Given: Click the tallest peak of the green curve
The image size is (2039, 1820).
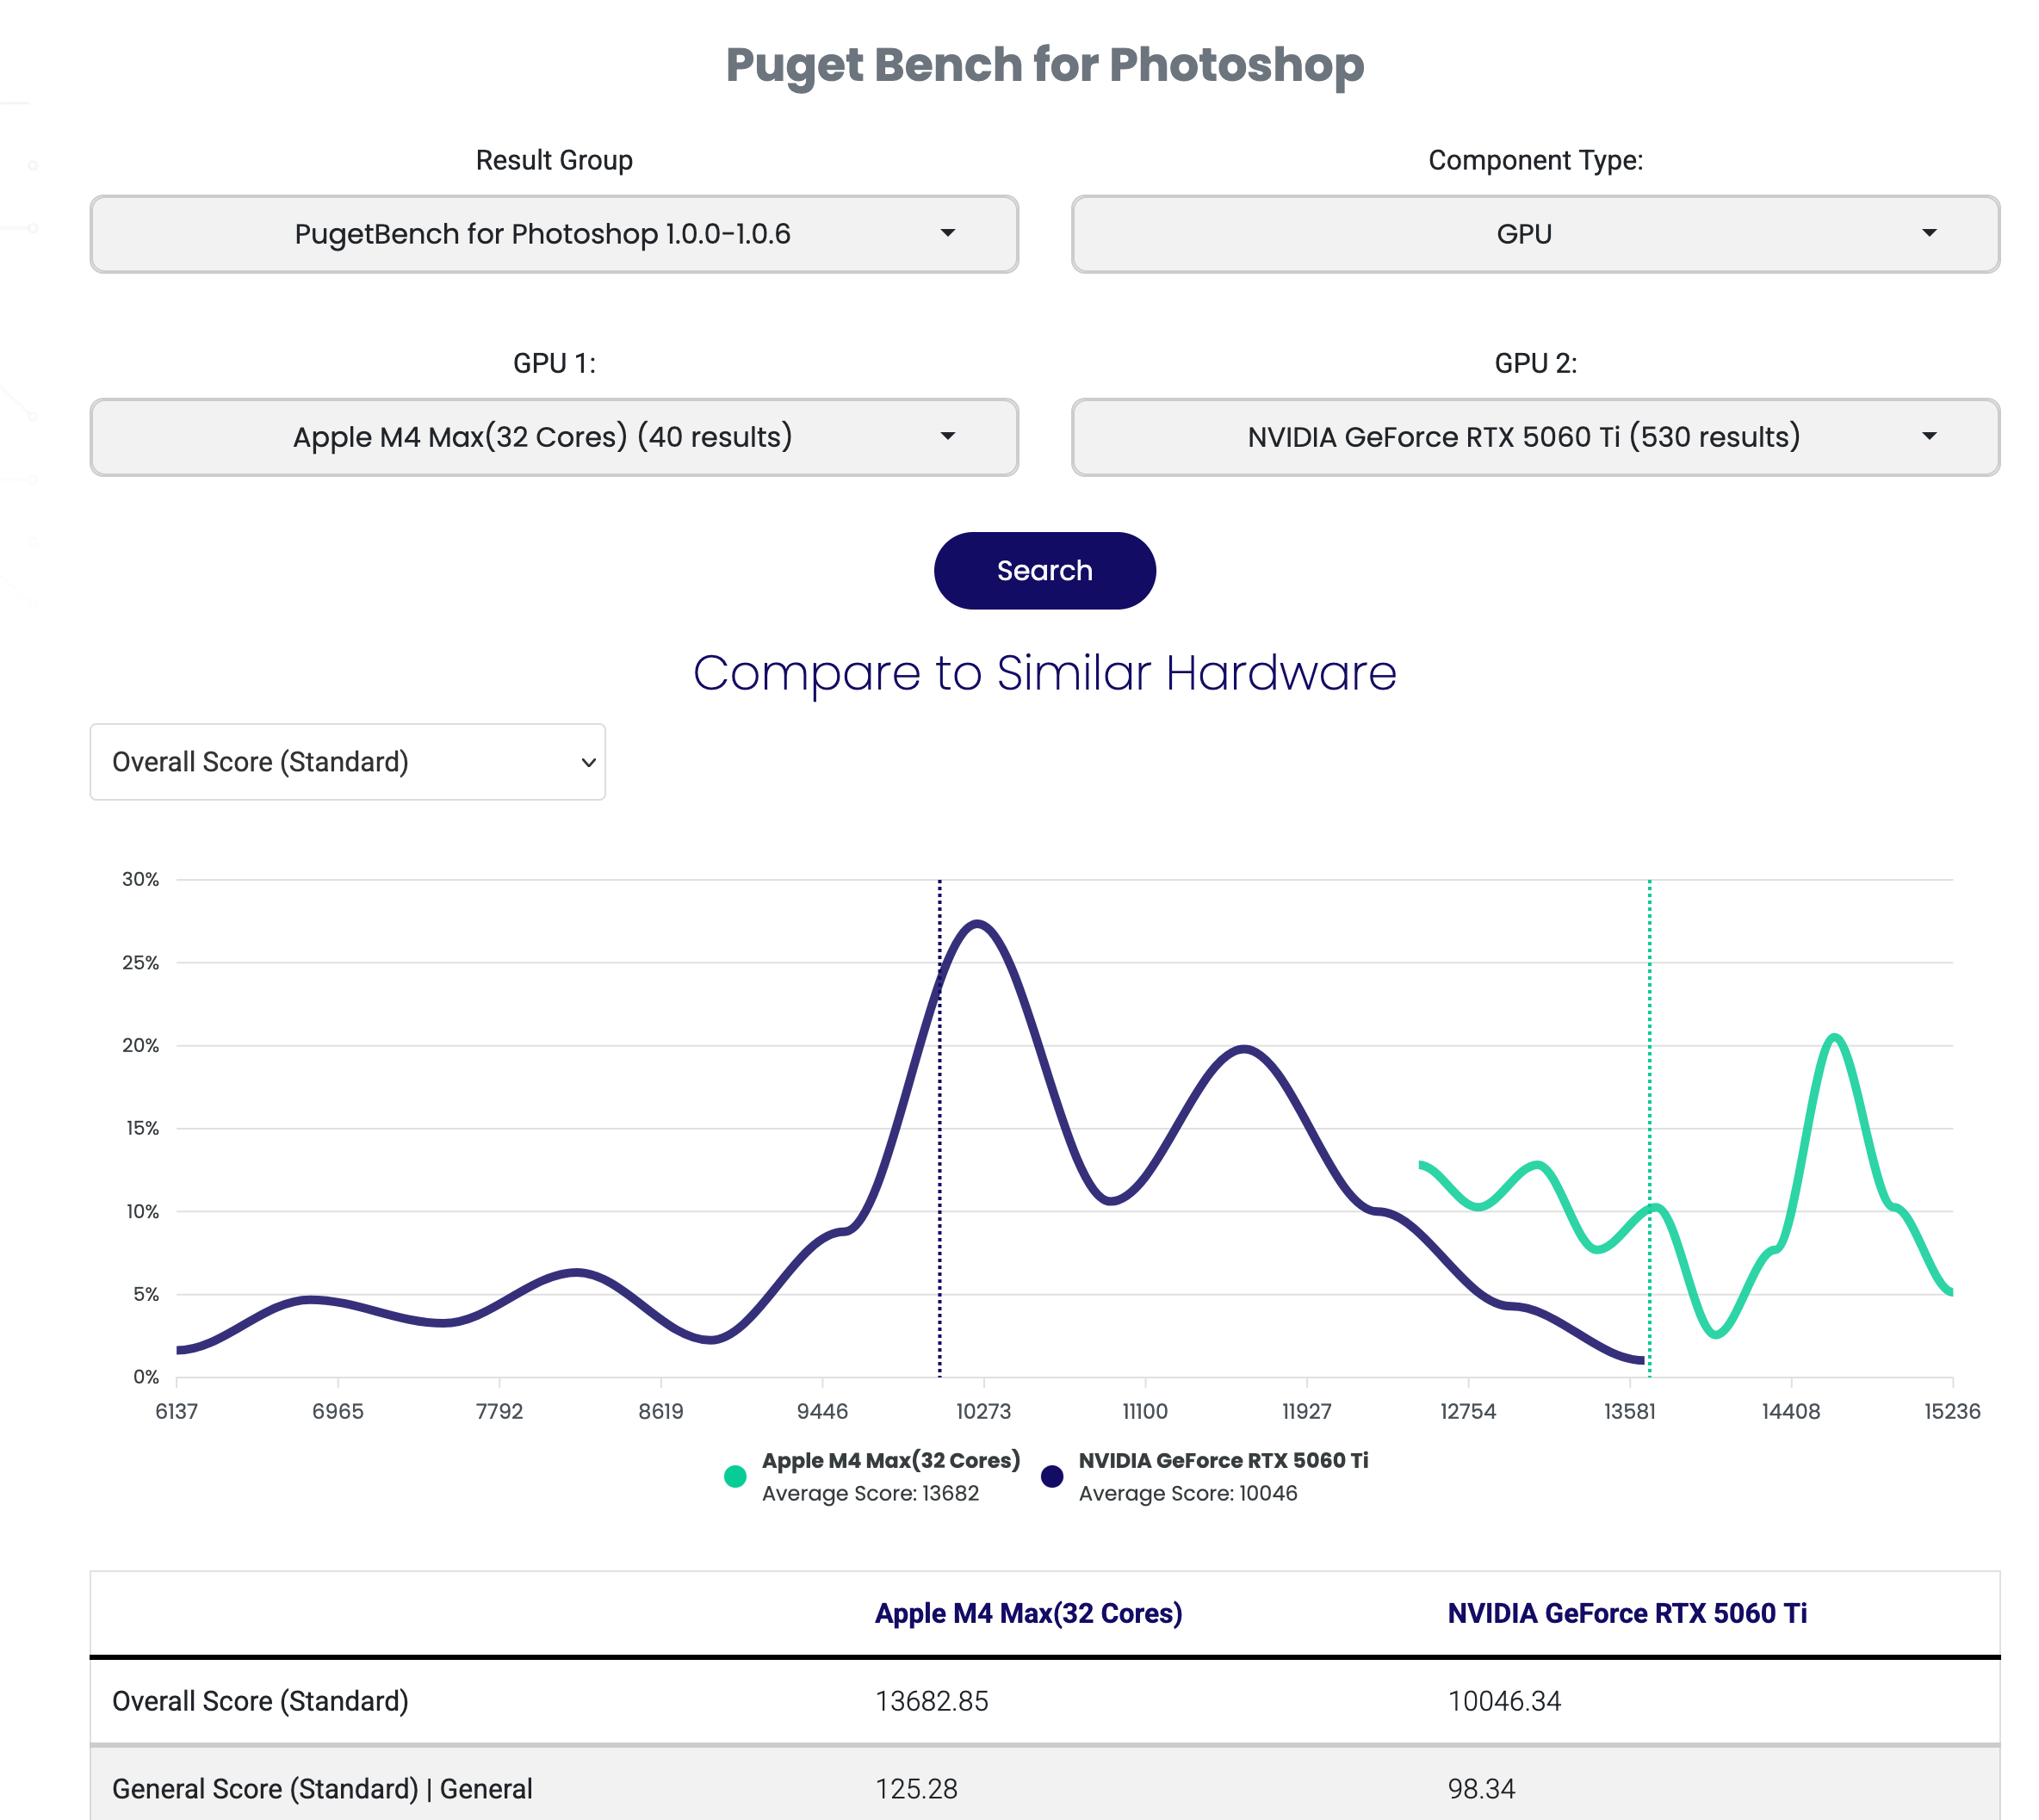Looking at the screenshot, I should coord(1835,1037).
